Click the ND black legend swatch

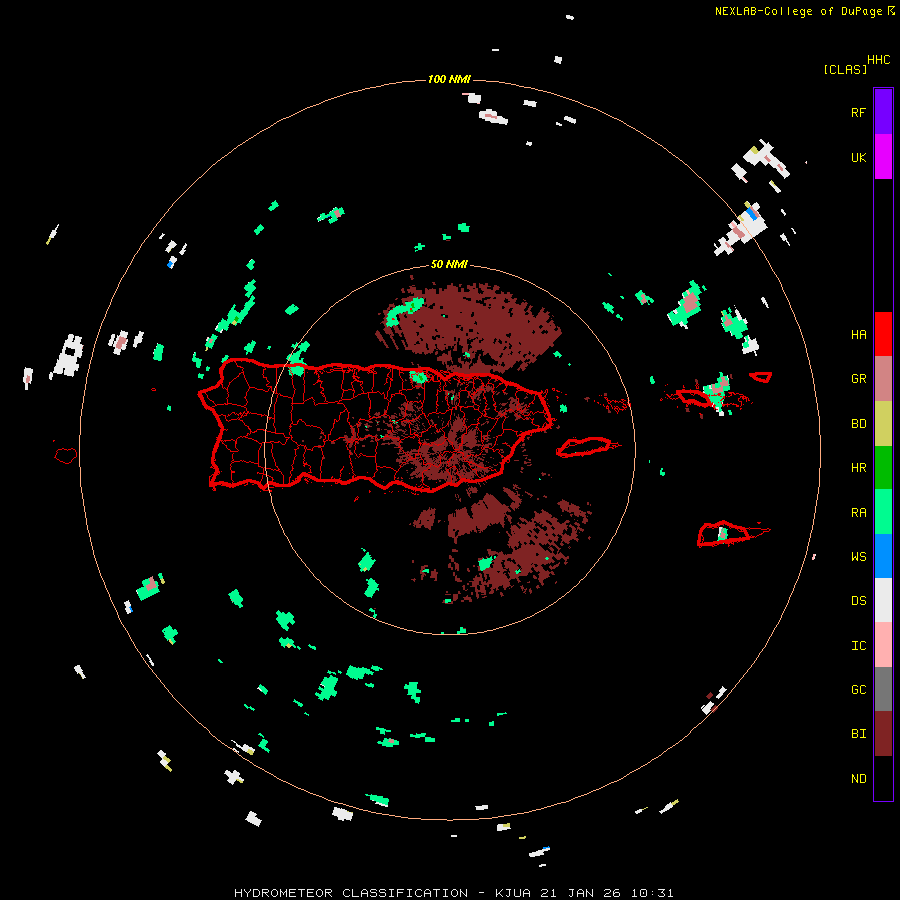pos(883,778)
